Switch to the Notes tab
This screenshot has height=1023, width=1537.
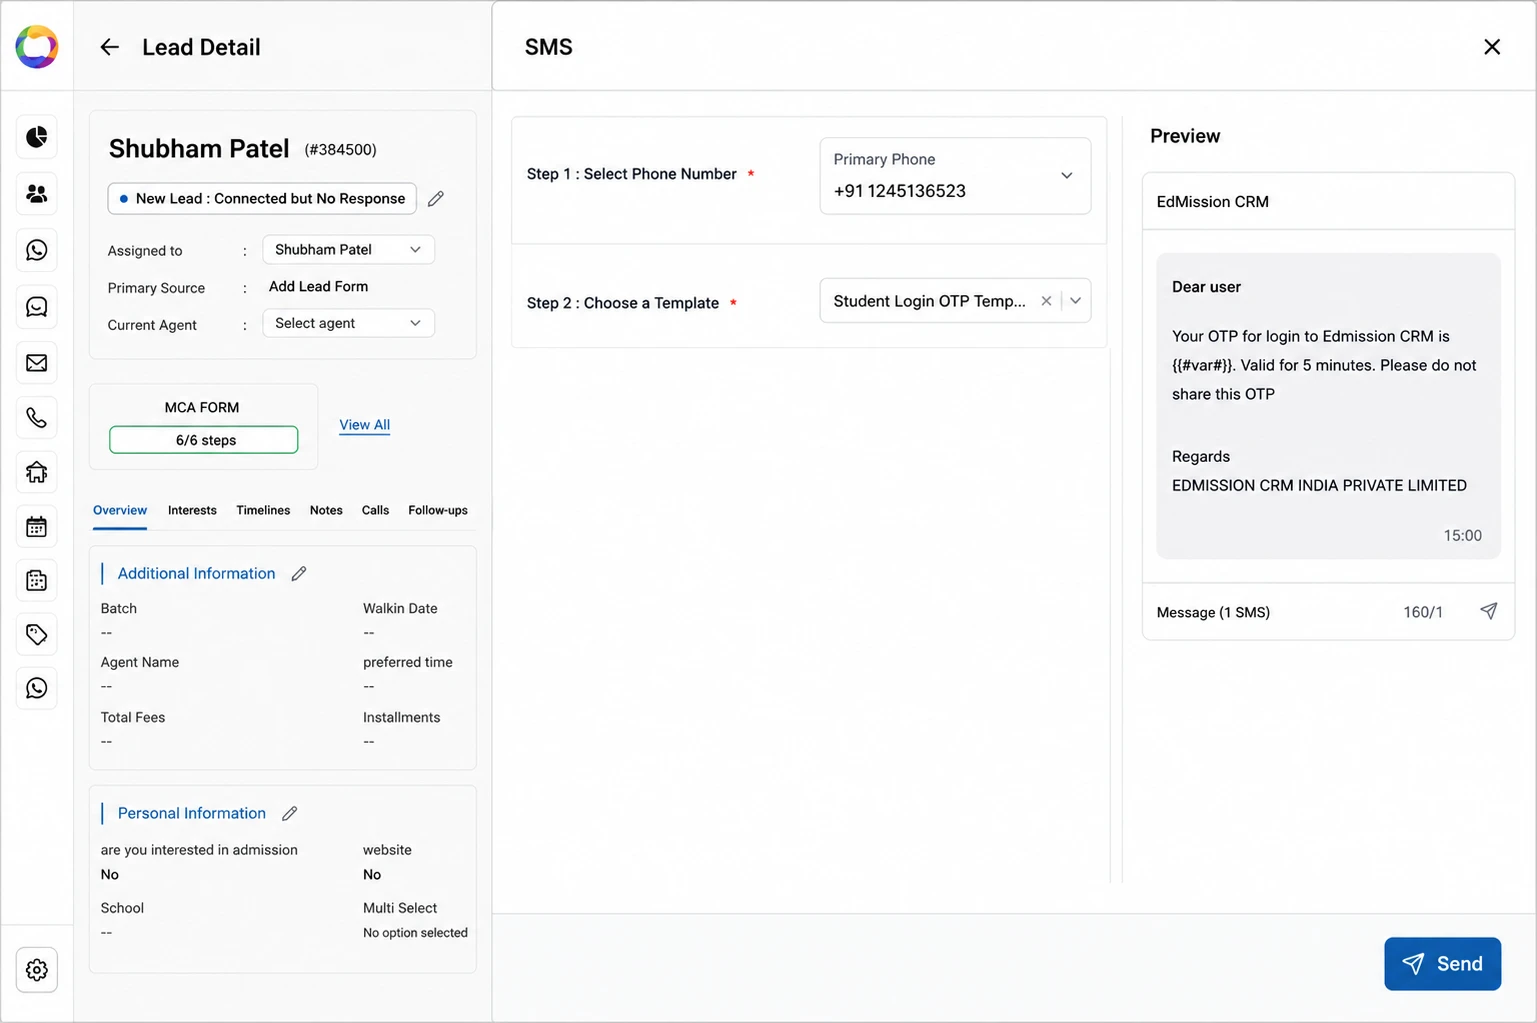pos(326,510)
